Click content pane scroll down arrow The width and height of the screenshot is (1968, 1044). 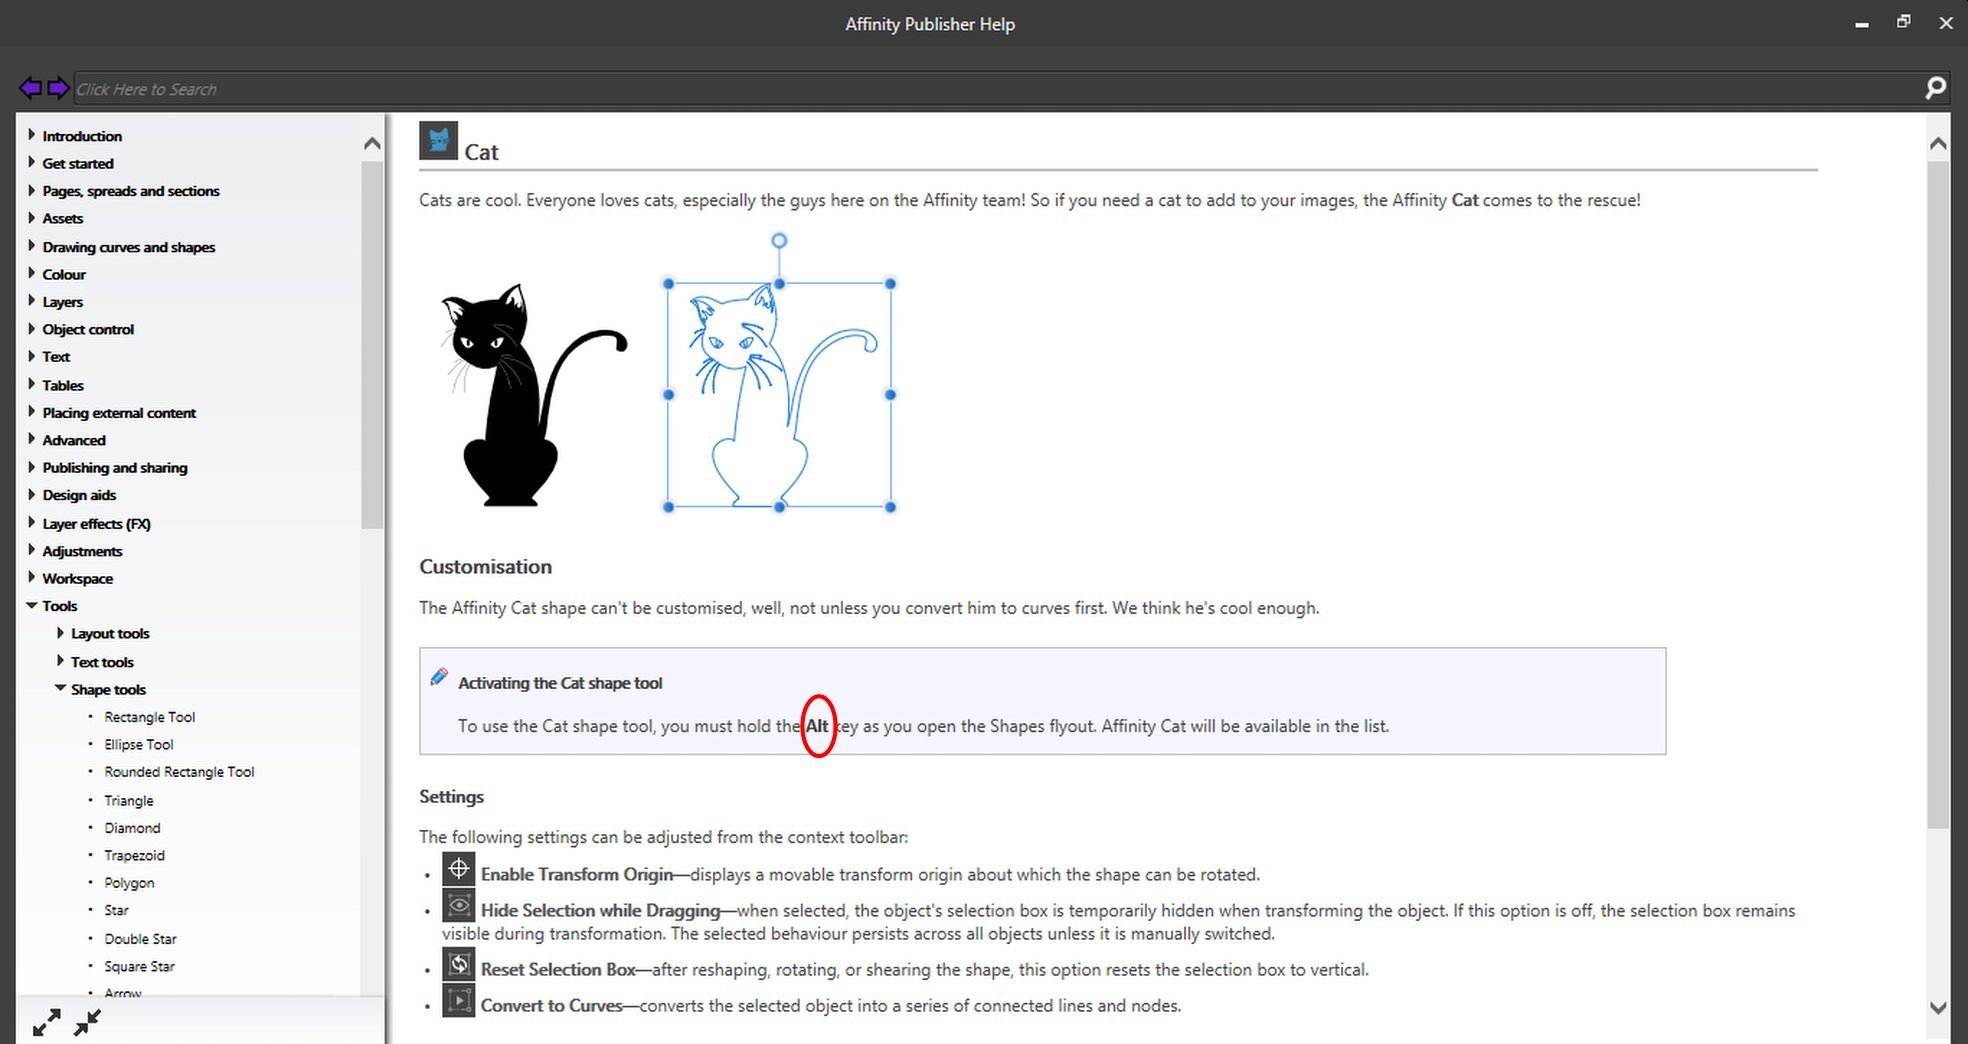[x=1938, y=1007]
